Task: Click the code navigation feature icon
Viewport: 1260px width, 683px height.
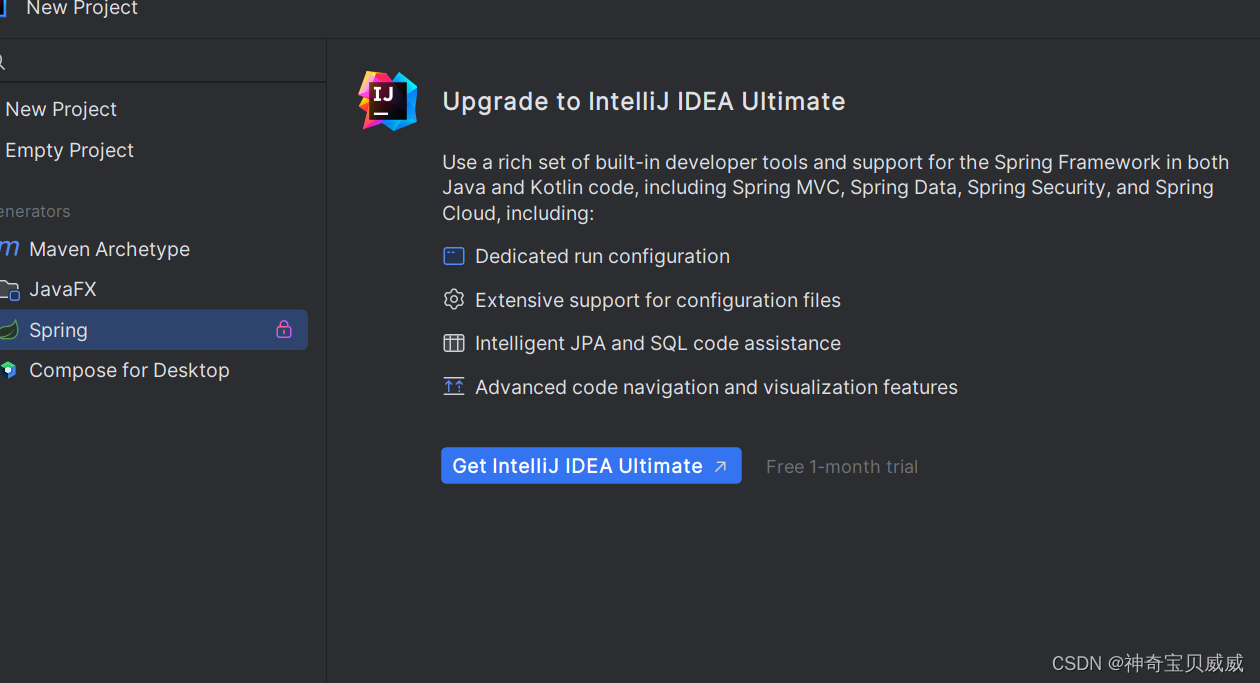Action: point(454,387)
